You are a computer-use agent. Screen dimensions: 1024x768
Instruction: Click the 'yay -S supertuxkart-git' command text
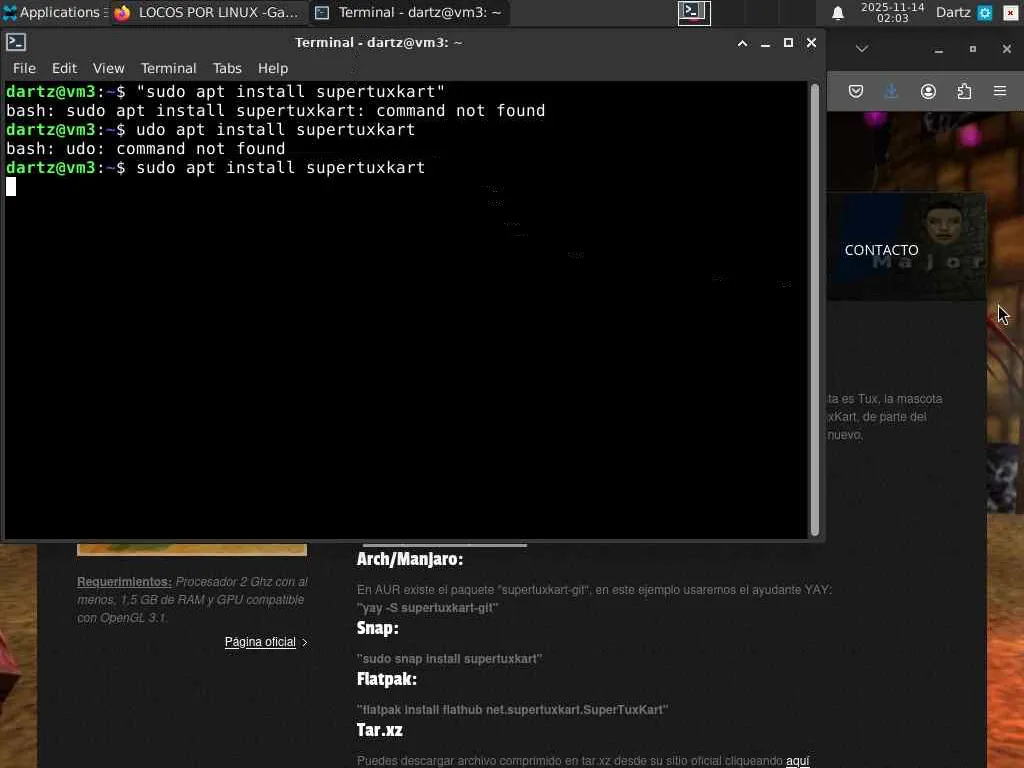427,608
